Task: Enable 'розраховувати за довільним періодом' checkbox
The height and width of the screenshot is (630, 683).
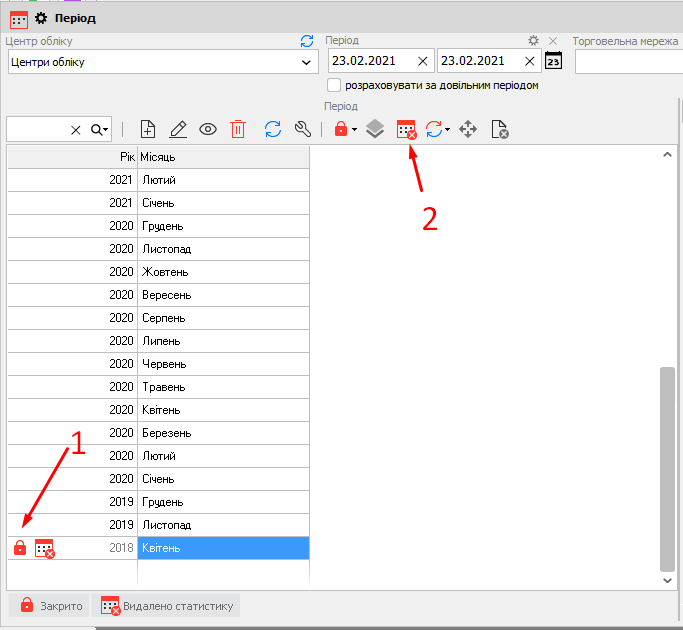Action: [x=334, y=85]
